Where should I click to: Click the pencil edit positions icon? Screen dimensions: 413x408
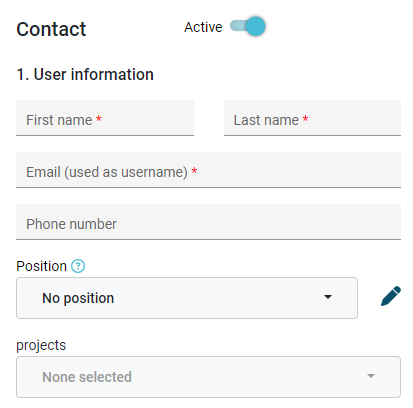(391, 296)
